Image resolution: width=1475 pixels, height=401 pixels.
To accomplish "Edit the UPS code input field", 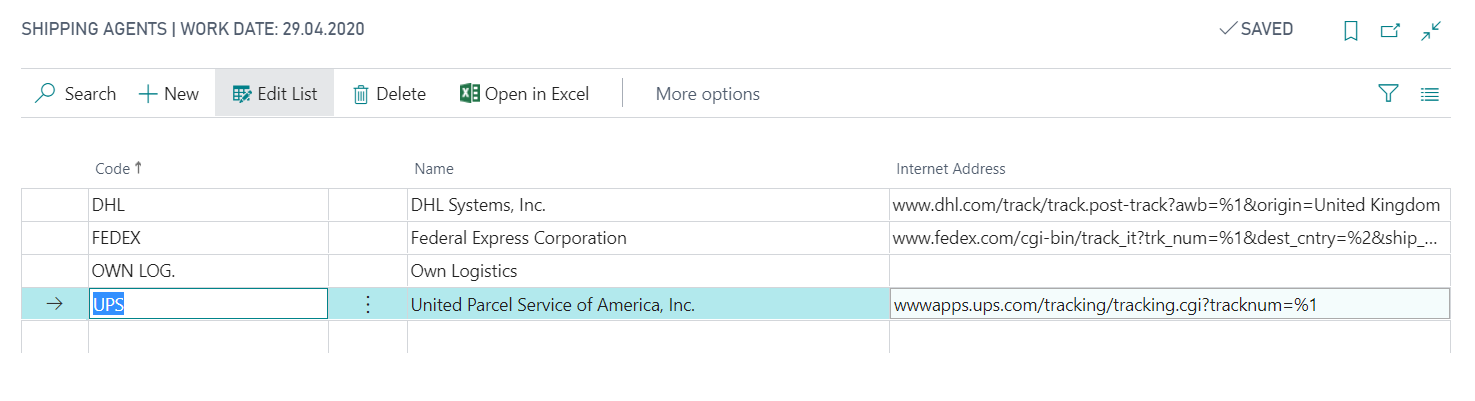I will coord(208,304).
